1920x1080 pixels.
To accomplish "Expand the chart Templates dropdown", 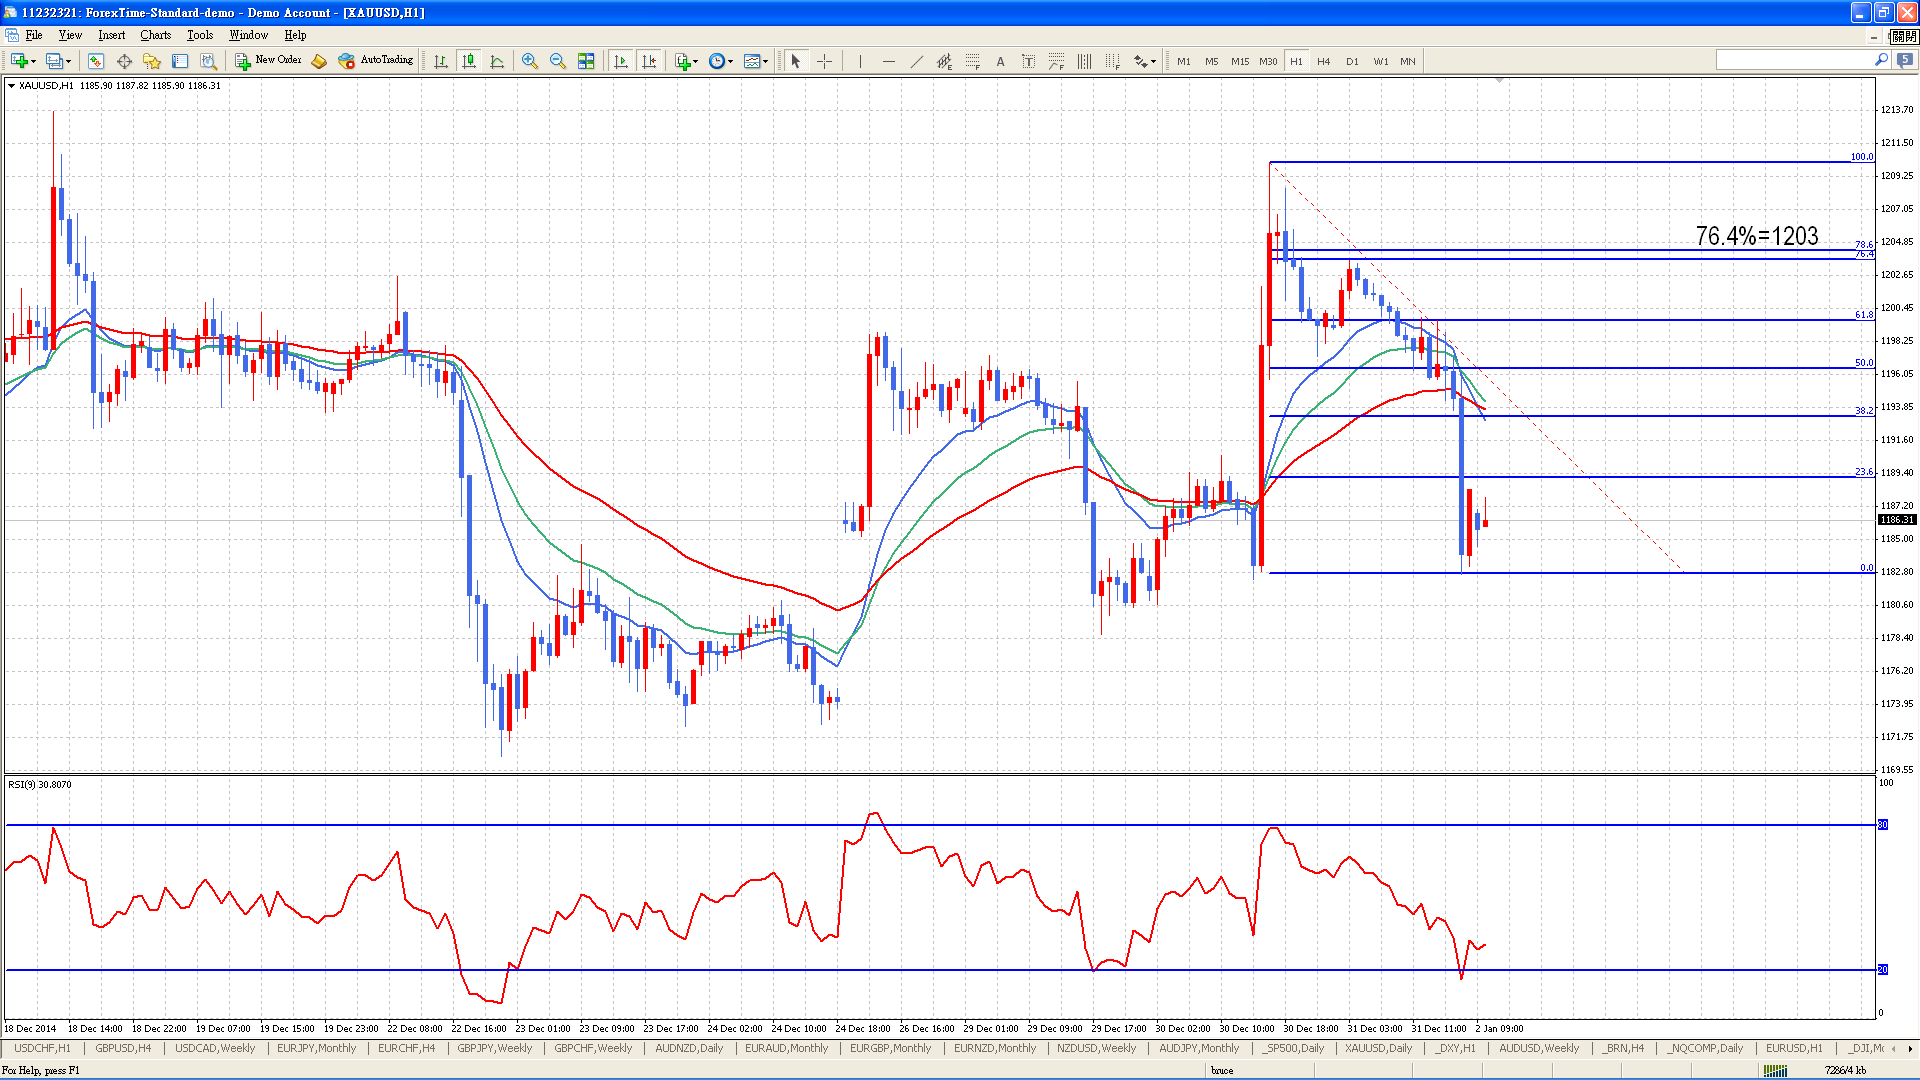I will click(756, 61).
